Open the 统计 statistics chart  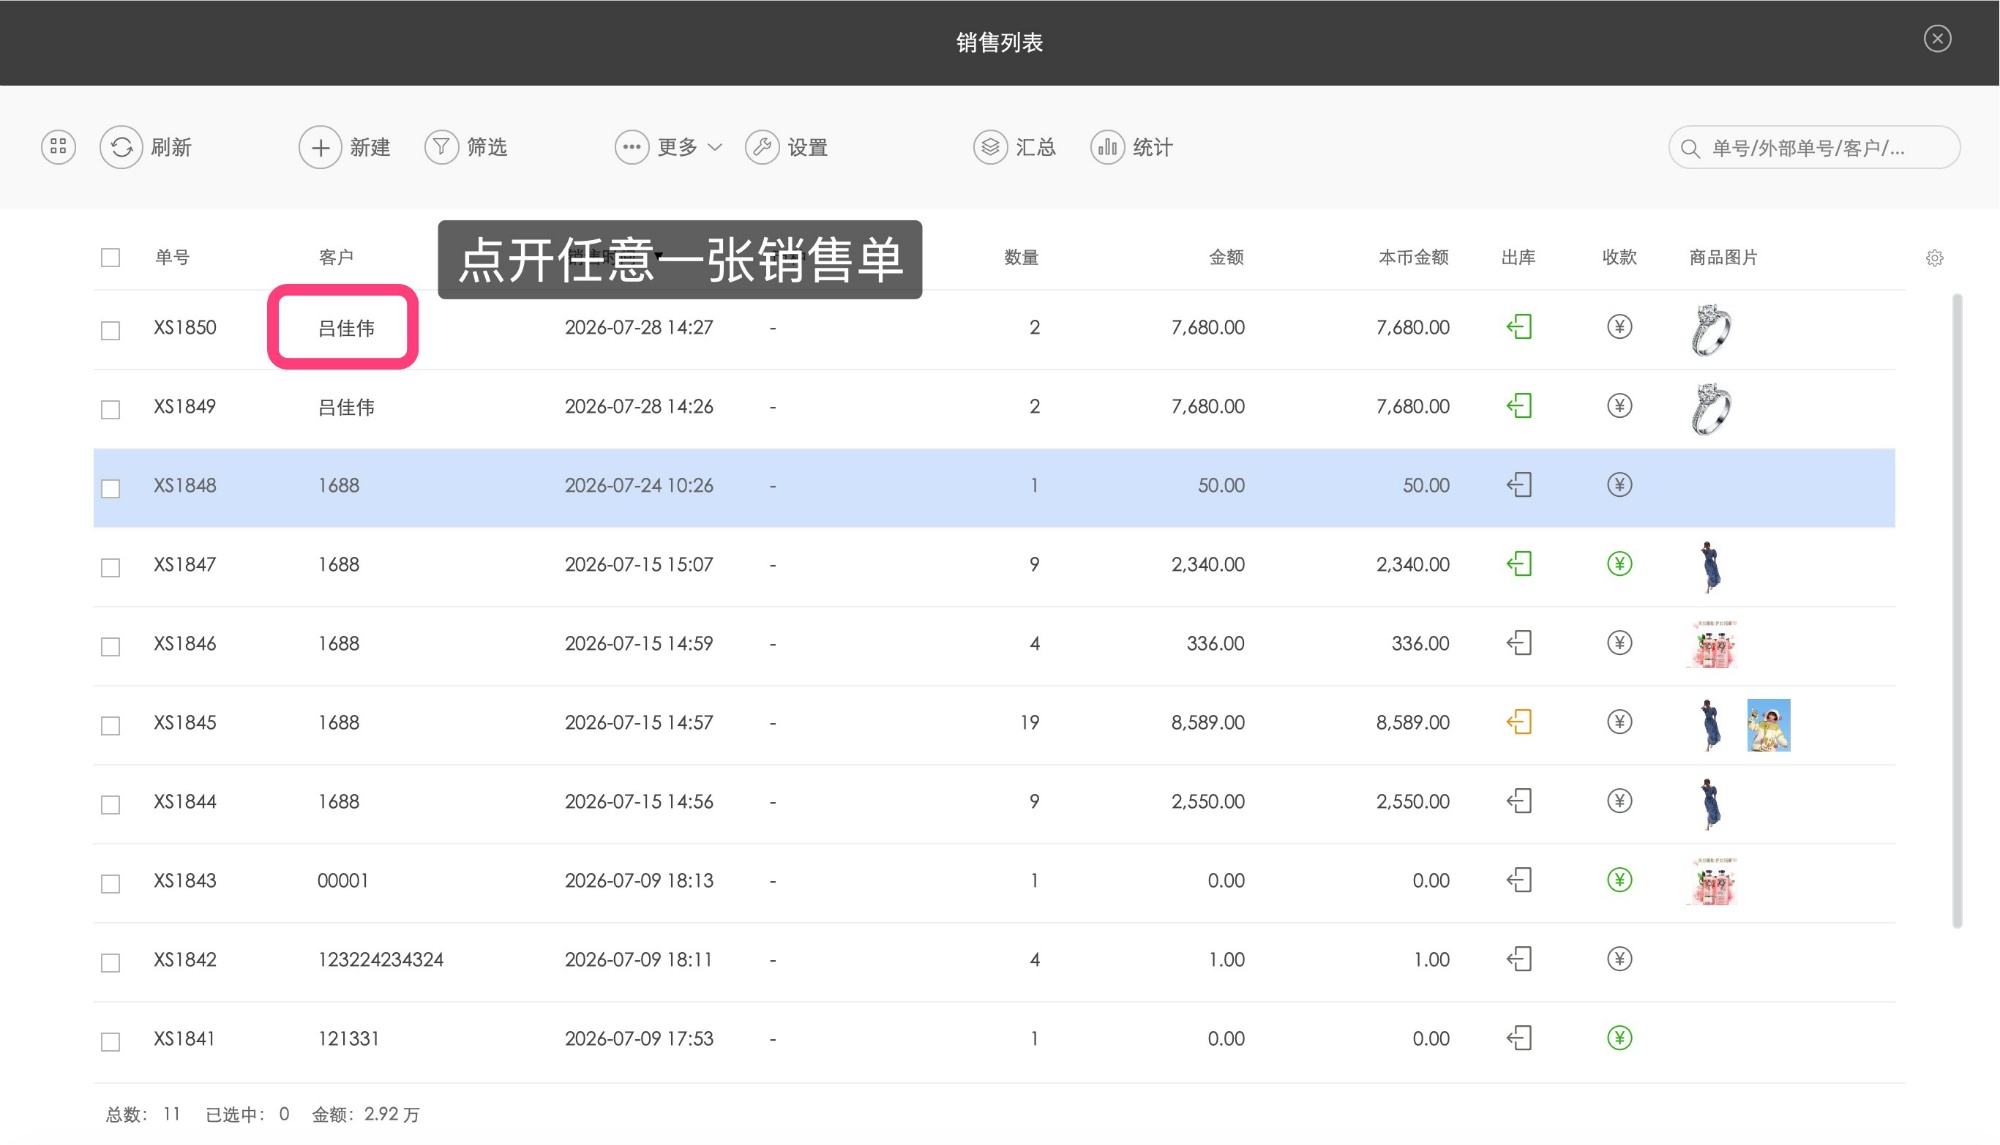tap(1132, 147)
